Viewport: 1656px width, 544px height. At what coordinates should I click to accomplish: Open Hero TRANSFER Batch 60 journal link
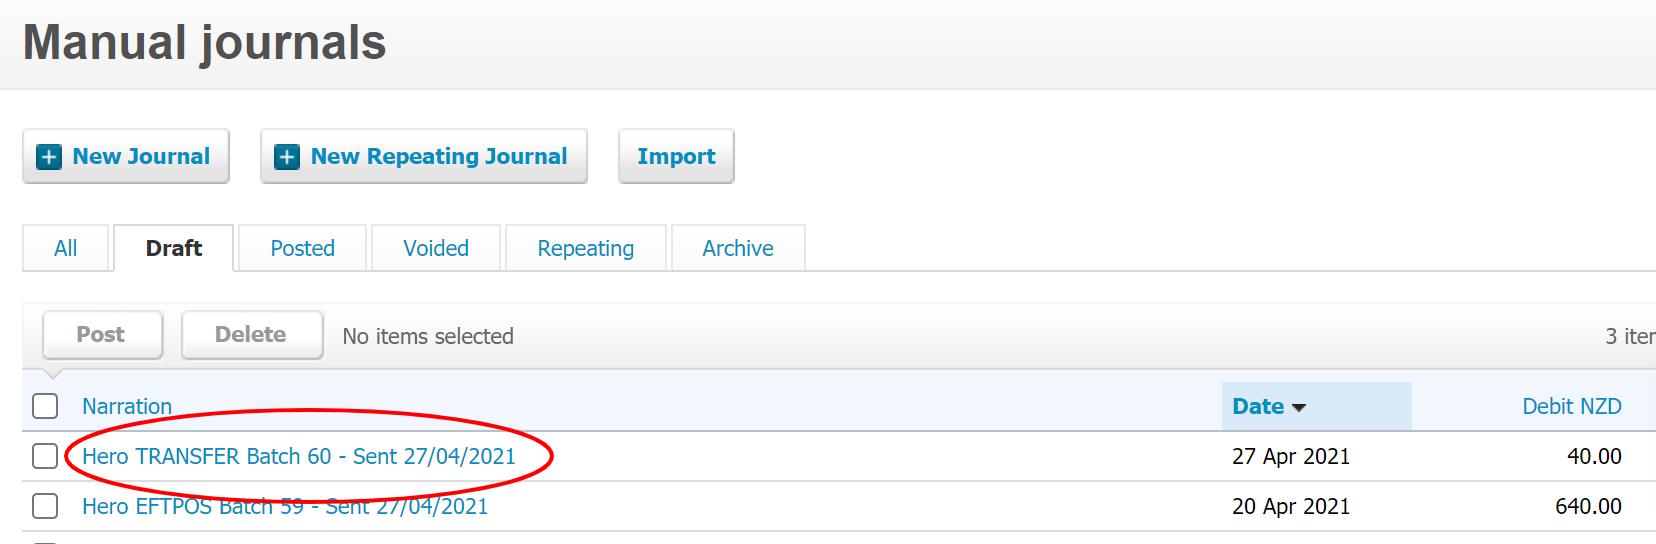pyautogui.click(x=298, y=457)
